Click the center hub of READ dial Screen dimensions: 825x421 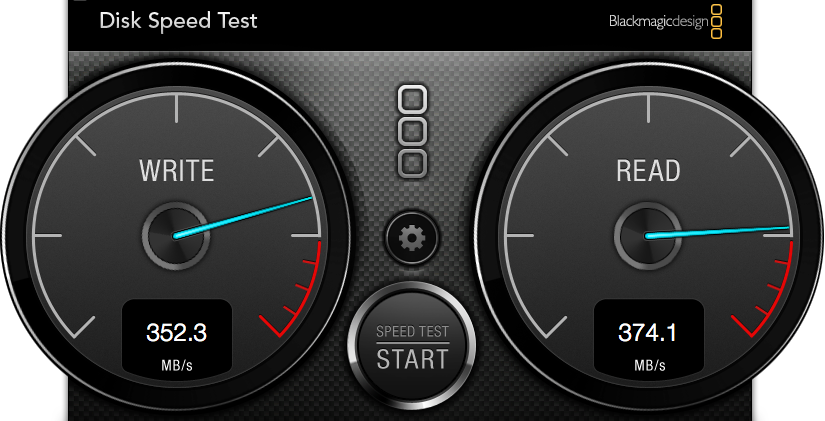(648, 236)
